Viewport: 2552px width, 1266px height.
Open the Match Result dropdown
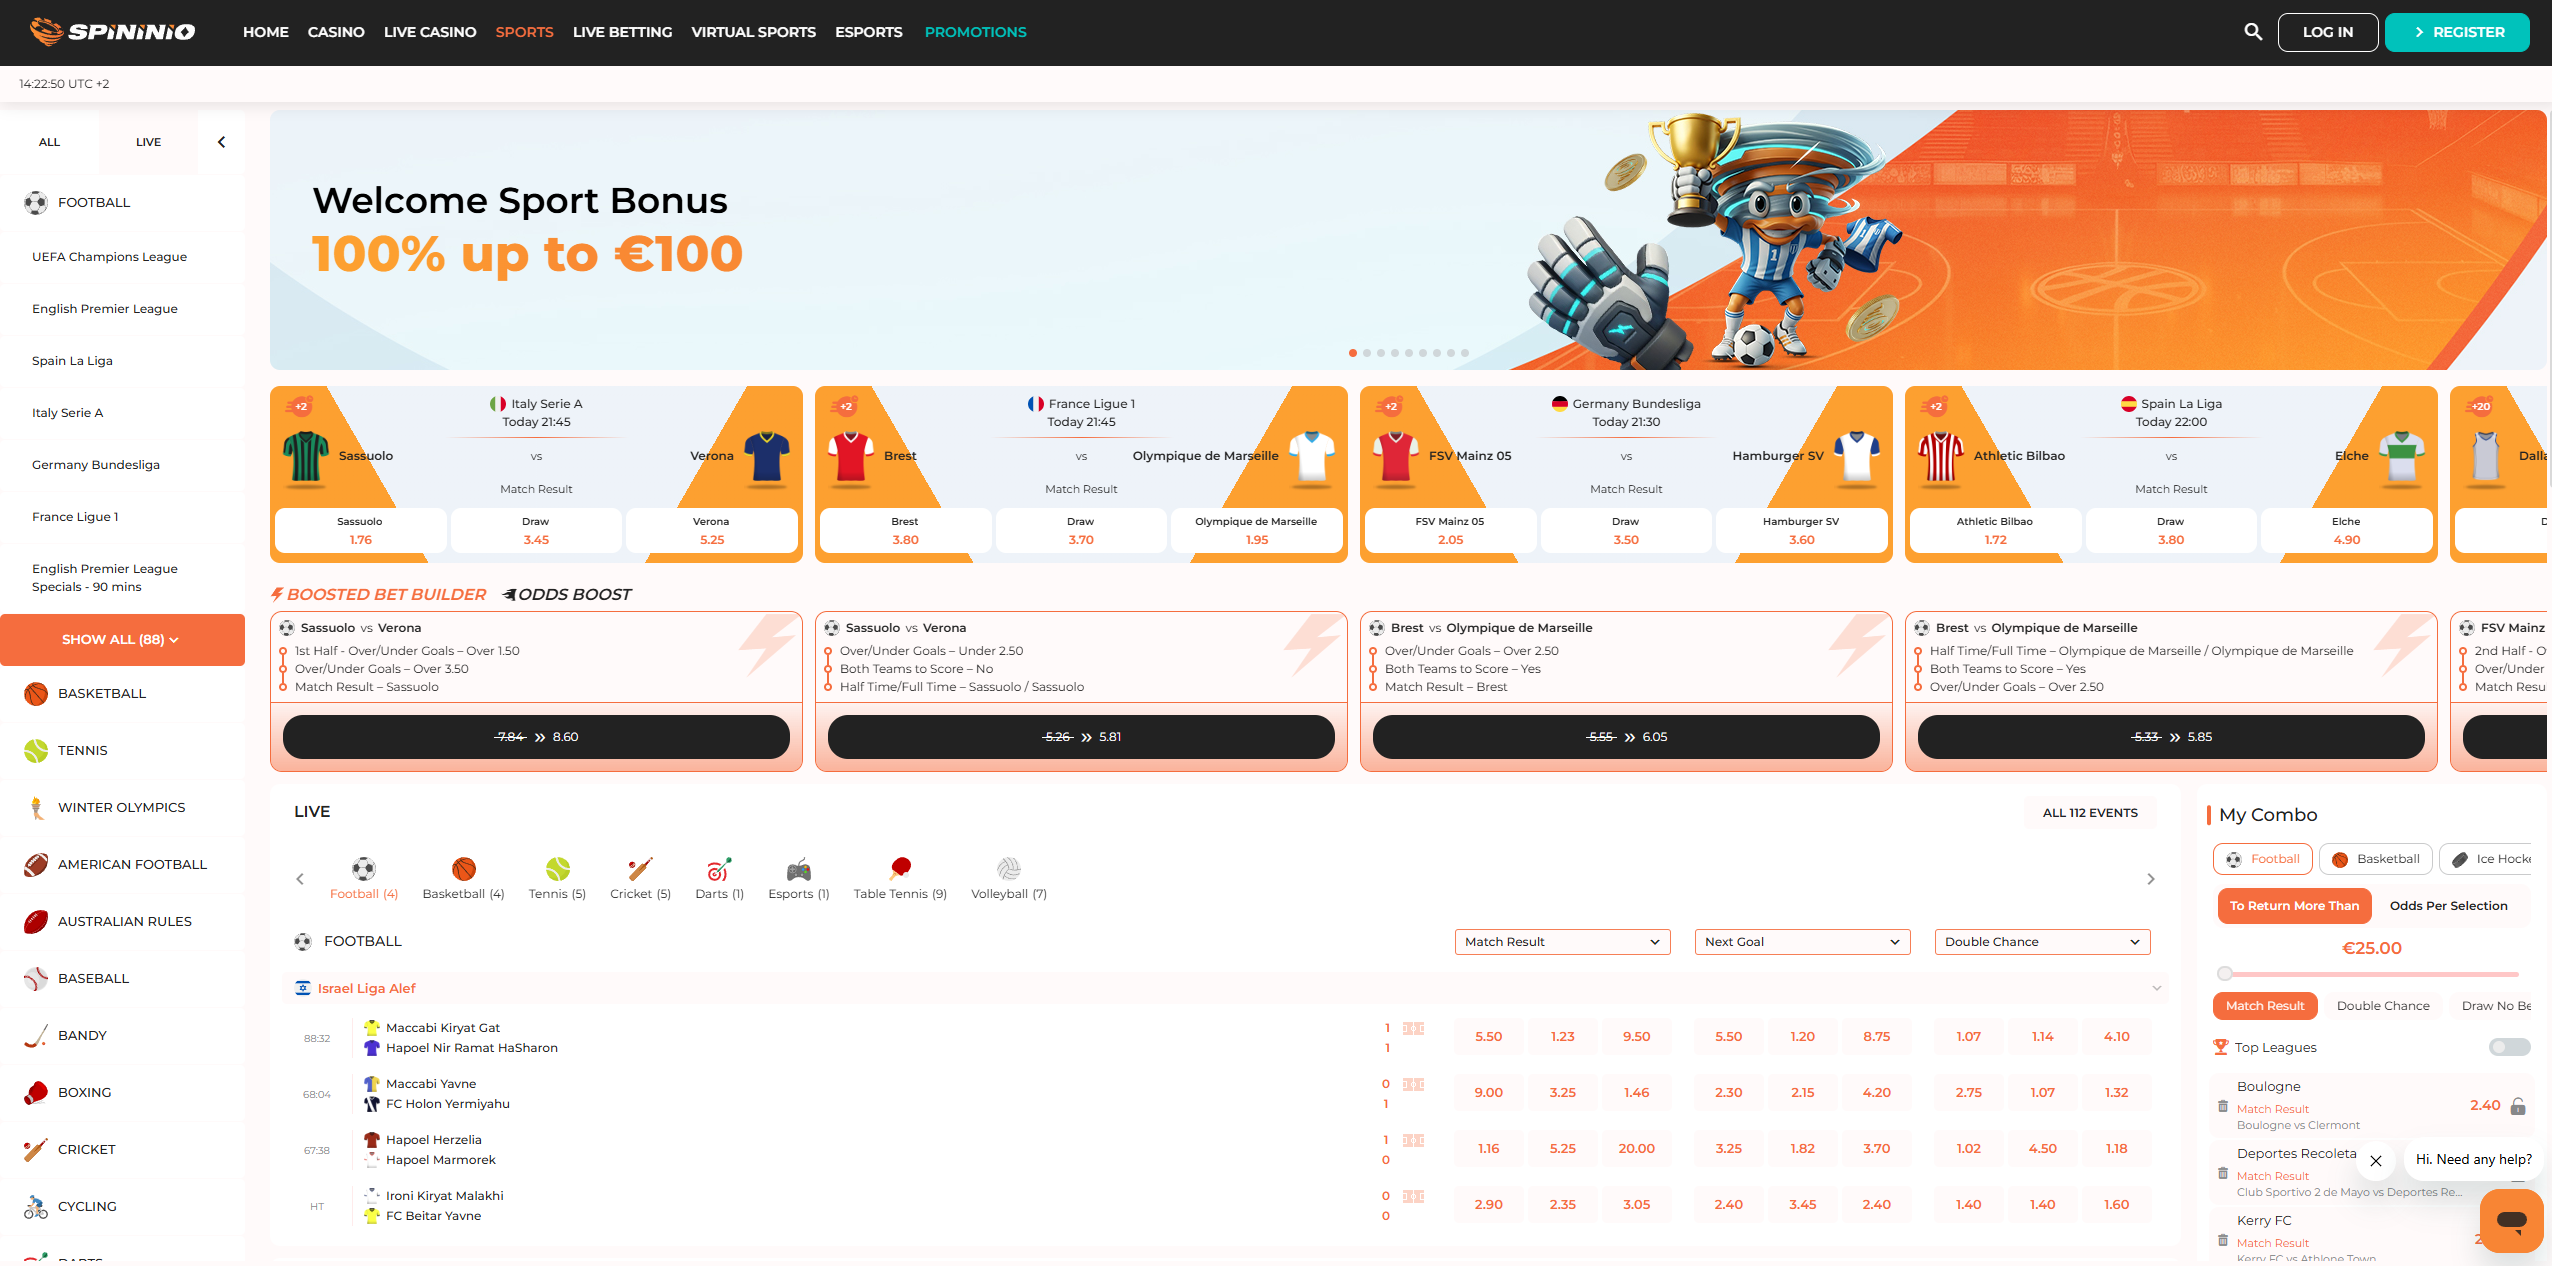point(1561,941)
